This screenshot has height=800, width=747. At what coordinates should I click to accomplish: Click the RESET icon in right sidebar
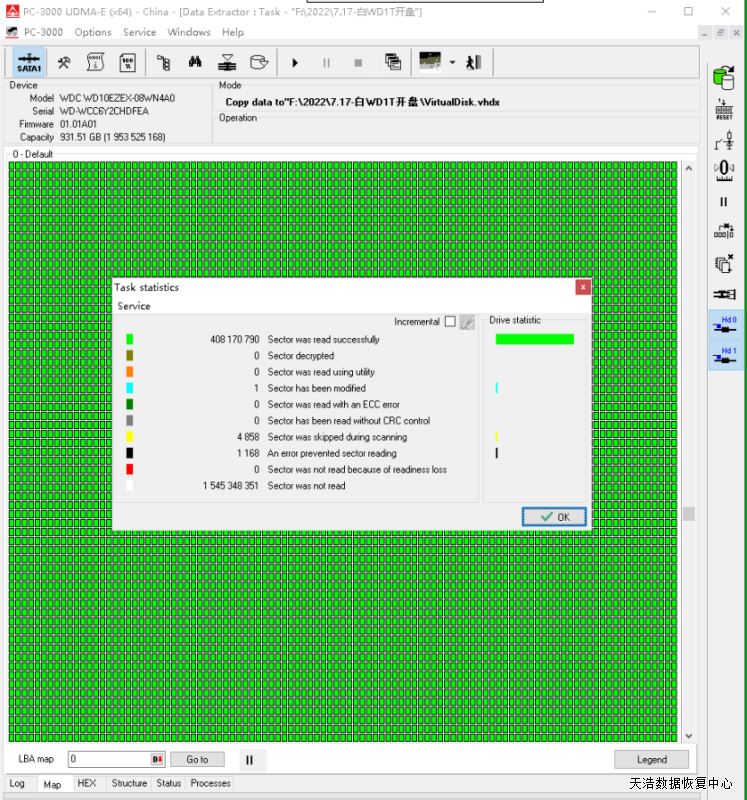[724, 109]
